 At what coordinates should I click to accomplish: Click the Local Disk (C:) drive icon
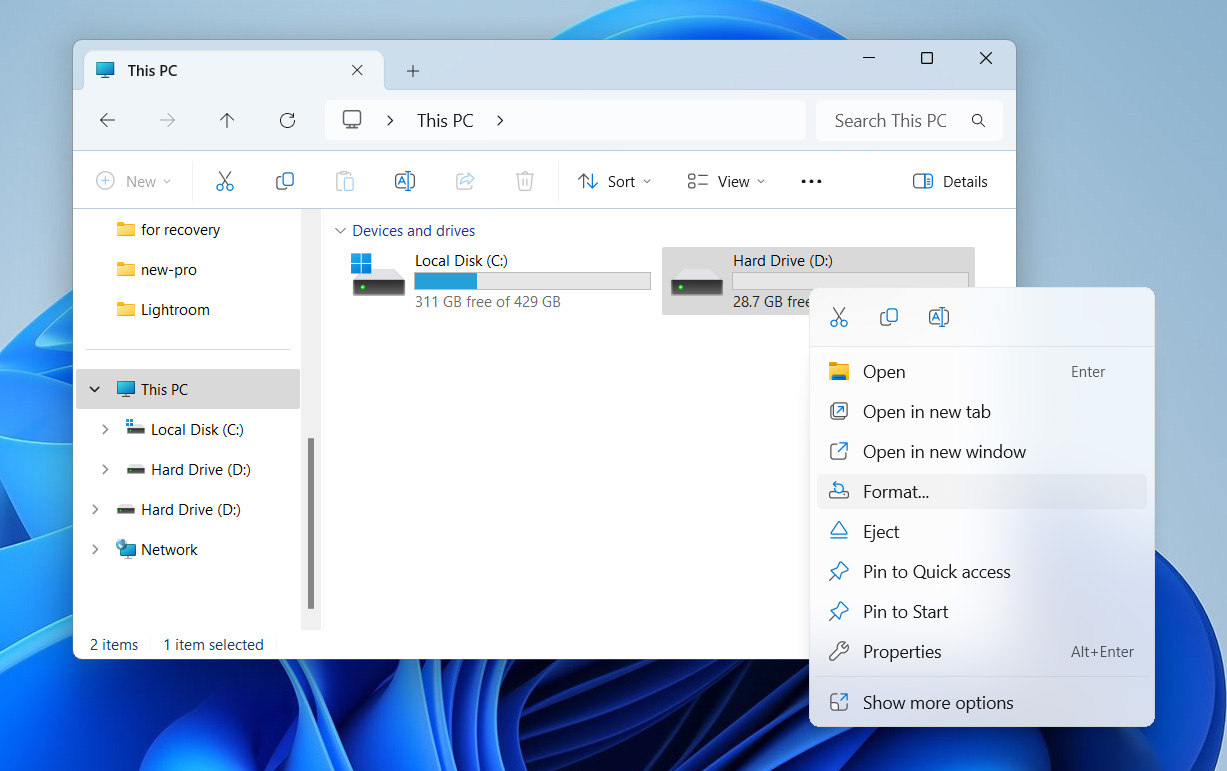pos(377,275)
